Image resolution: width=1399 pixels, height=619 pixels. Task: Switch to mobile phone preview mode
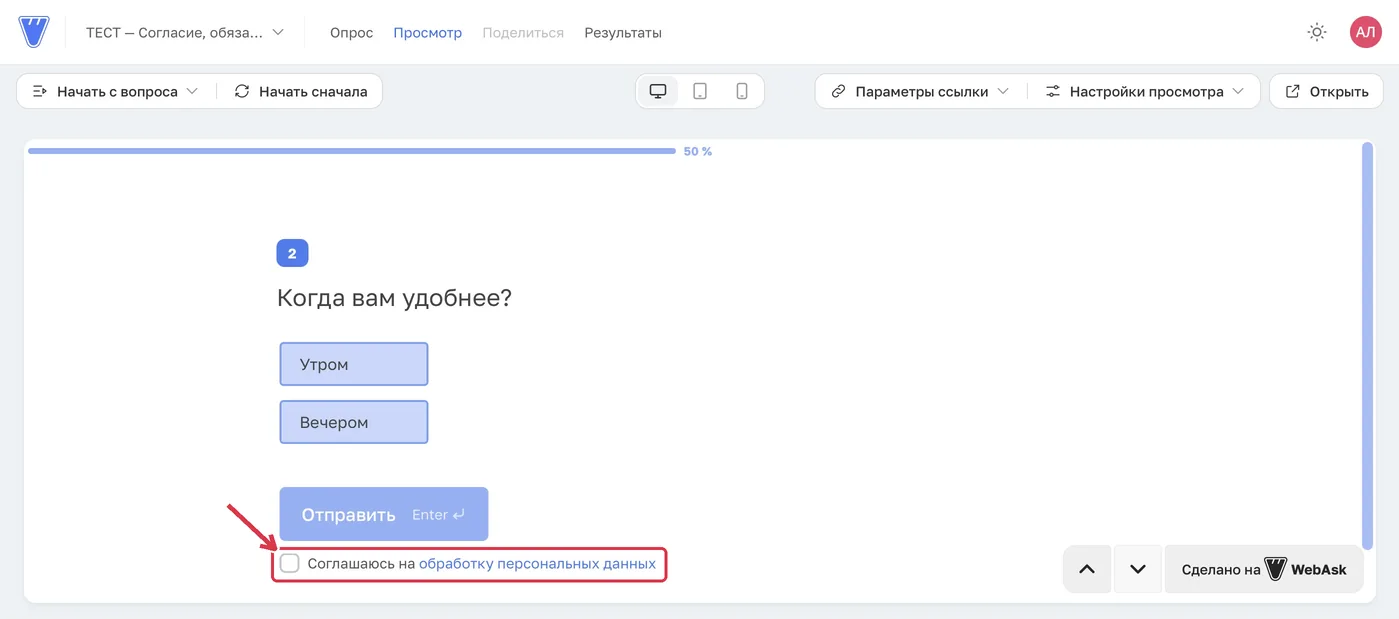tap(742, 91)
